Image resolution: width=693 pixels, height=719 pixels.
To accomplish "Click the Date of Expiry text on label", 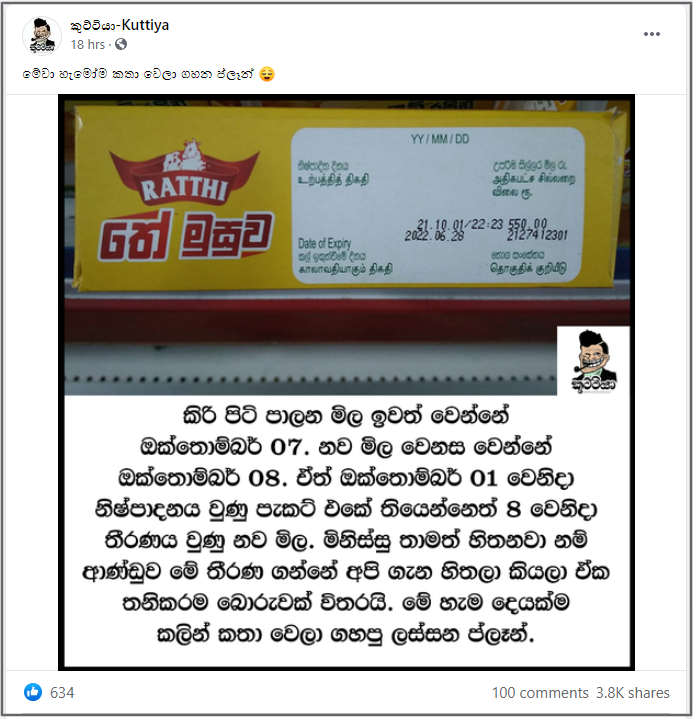I will click(x=324, y=243).
